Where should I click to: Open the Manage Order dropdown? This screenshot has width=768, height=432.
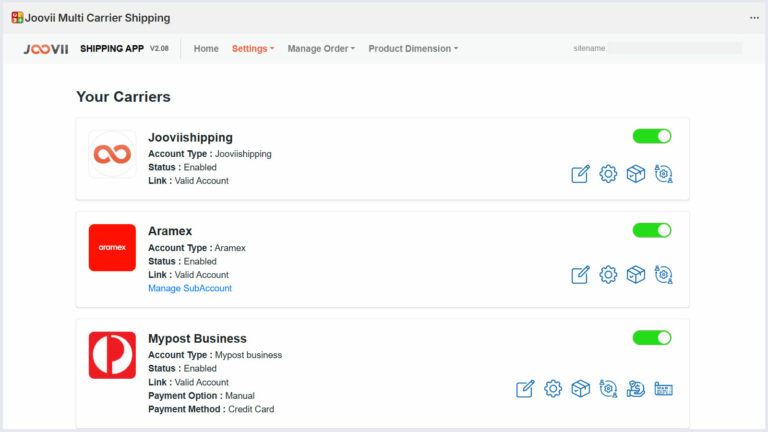[x=320, y=48]
